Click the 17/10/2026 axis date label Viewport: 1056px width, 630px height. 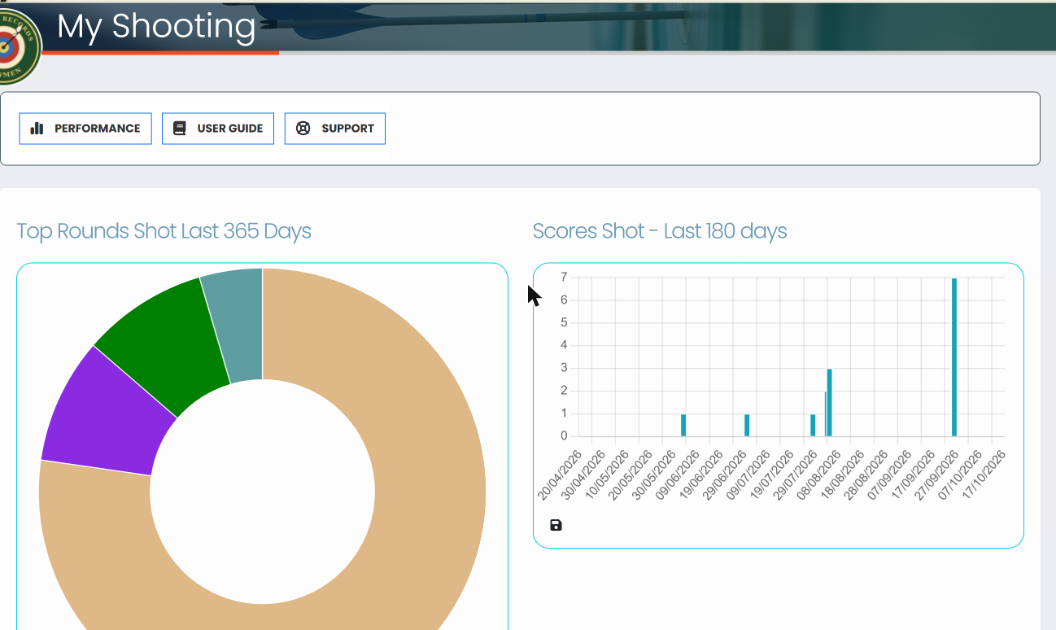(x=983, y=475)
